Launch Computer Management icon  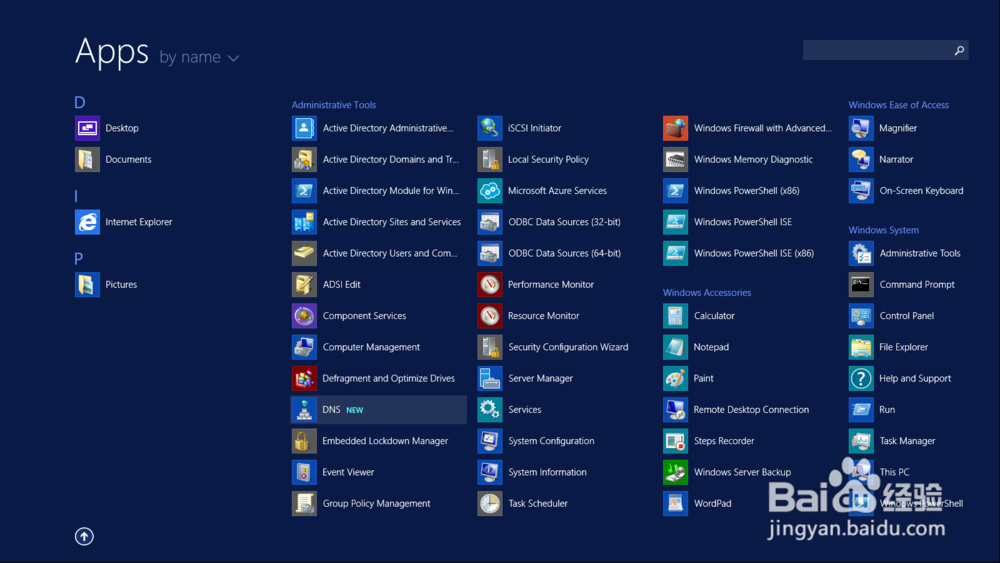tap(304, 347)
